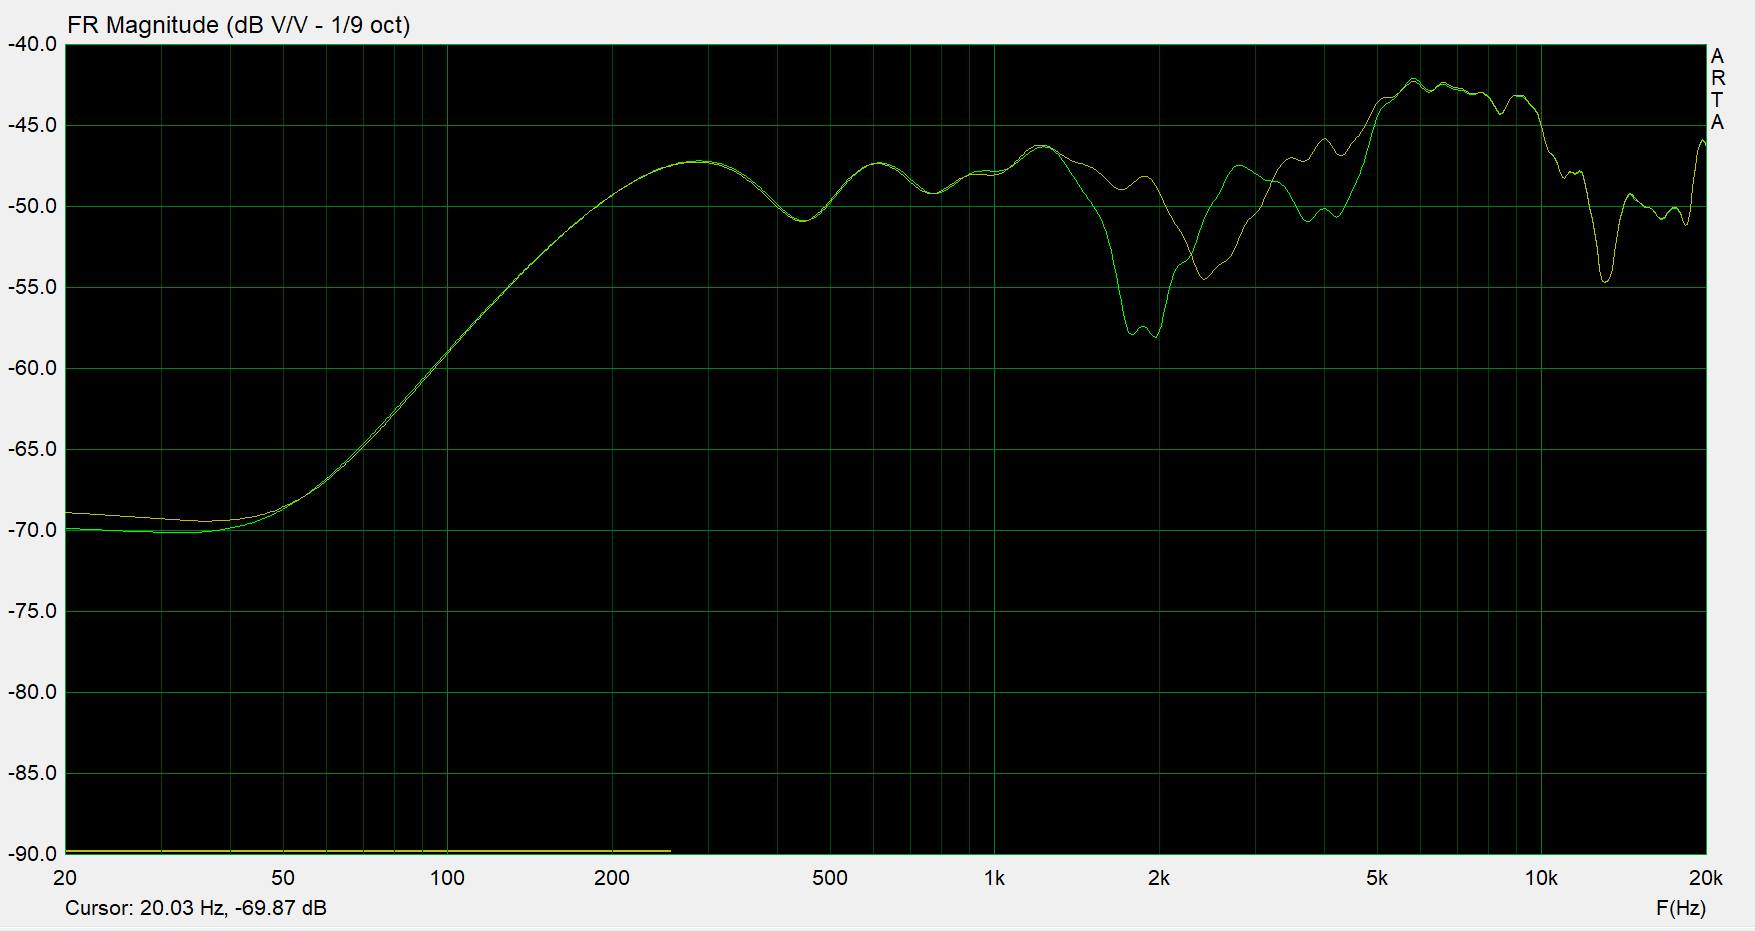This screenshot has height=931, width=1755.
Task: Click the vertical ARTA label
Action: [x=1717, y=89]
